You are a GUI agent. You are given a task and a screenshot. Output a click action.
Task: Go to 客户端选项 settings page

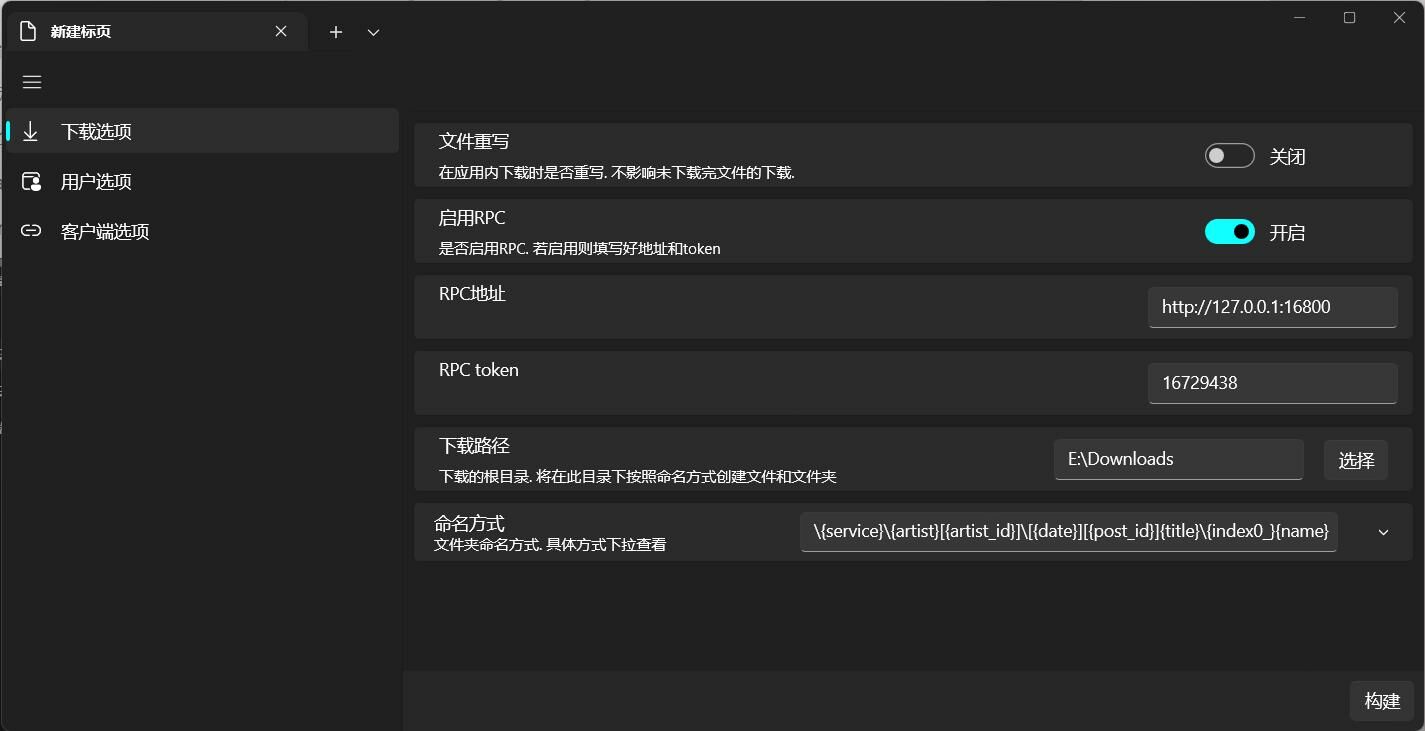(x=105, y=231)
